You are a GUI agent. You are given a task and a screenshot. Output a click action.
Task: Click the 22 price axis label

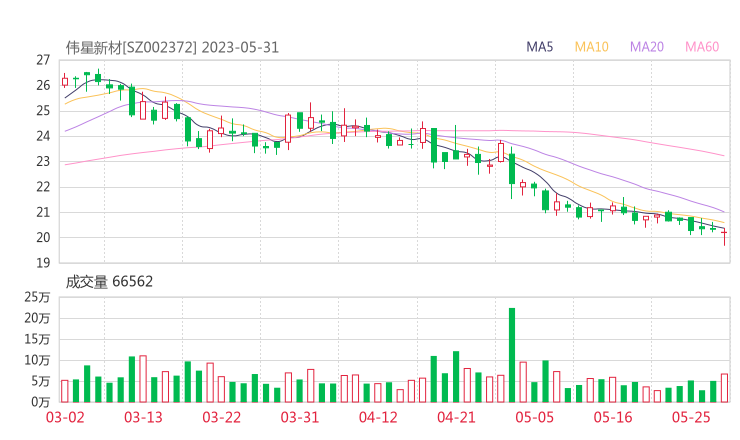[x=43, y=187]
